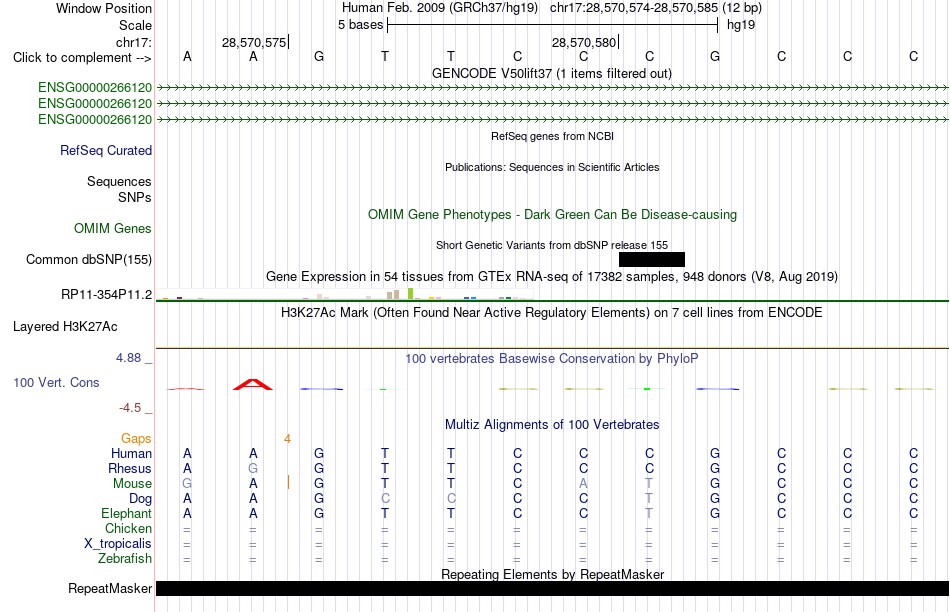Click the Sequences track label

click(x=119, y=181)
